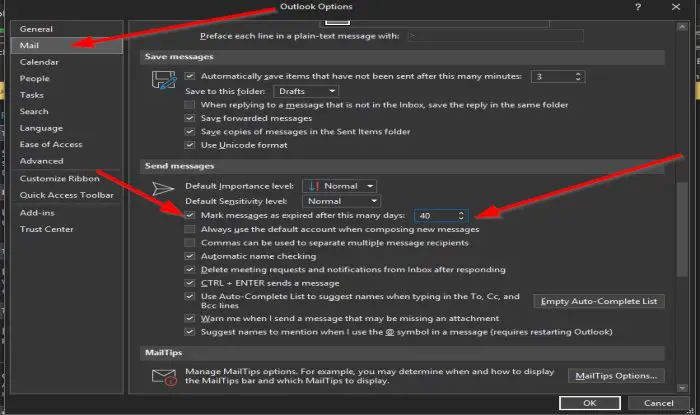Toggle automatically save unsent items checkbox
700x415 pixels.
(190, 76)
